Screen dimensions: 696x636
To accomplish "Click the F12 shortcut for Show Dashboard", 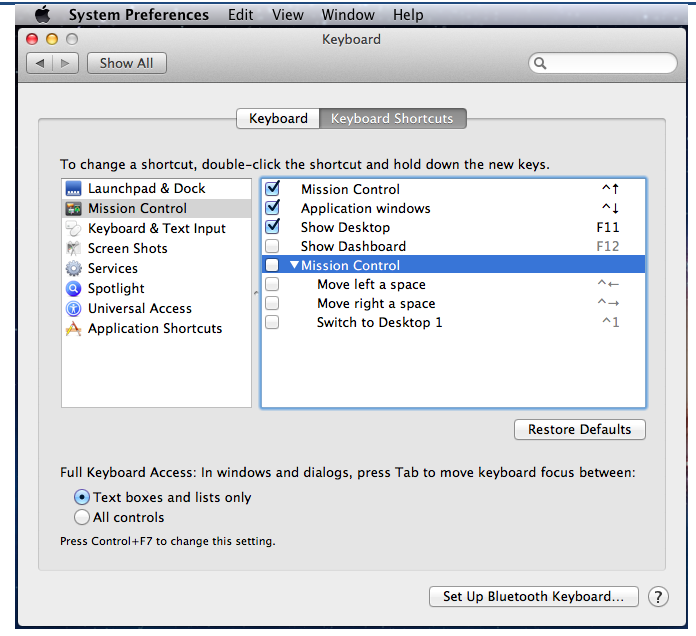I will [x=608, y=246].
